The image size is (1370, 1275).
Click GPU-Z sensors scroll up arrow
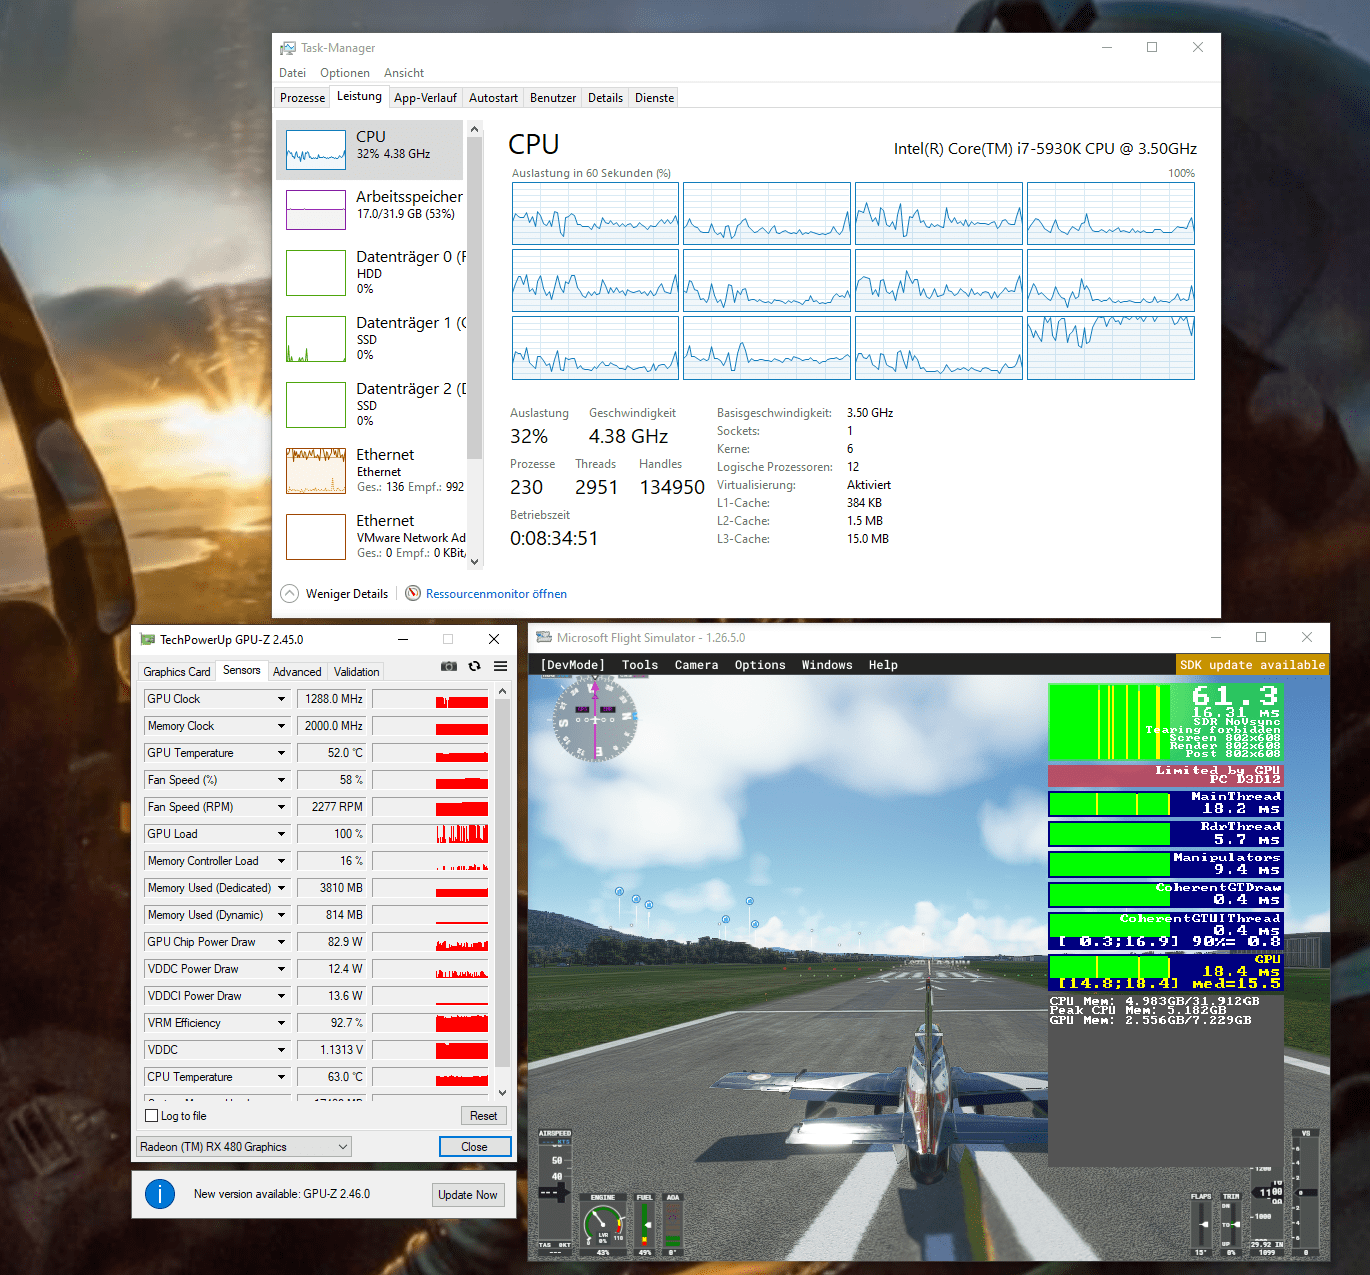(x=502, y=691)
